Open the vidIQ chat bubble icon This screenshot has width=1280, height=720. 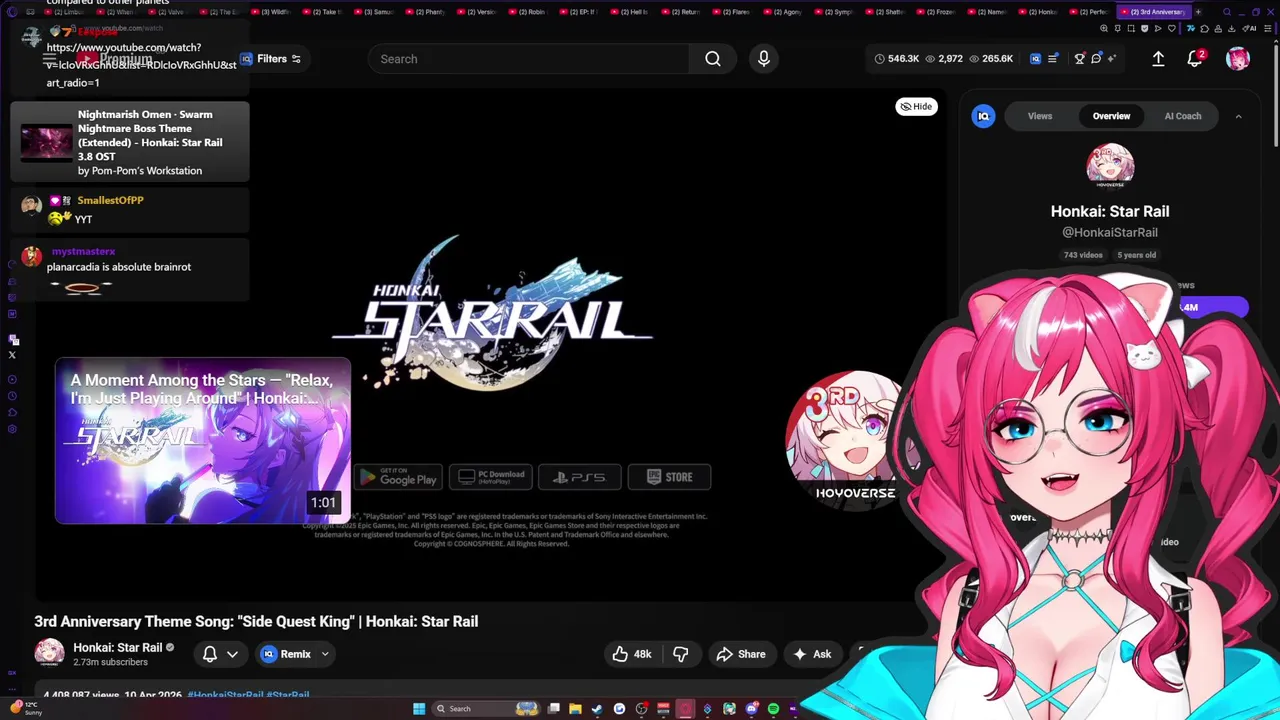click(x=1097, y=59)
